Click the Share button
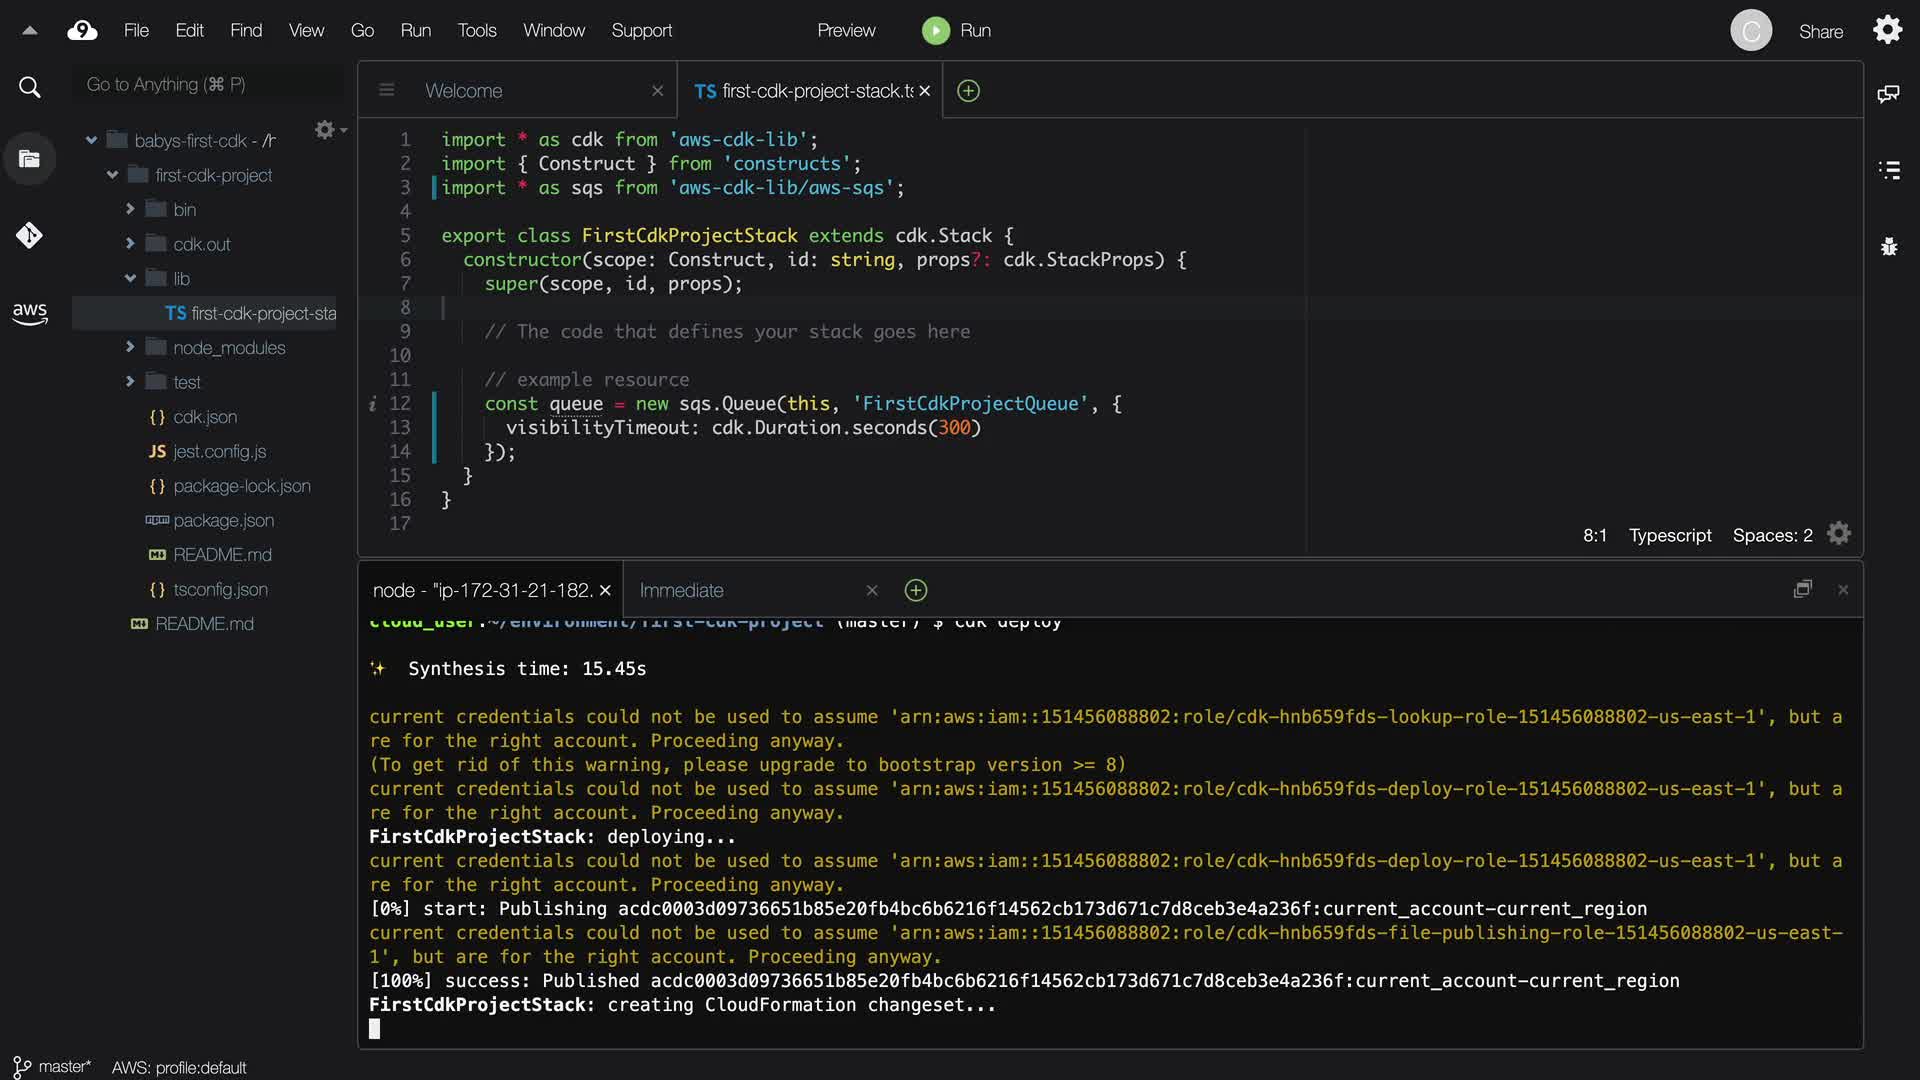This screenshot has height=1080, width=1920. [x=1820, y=31]
